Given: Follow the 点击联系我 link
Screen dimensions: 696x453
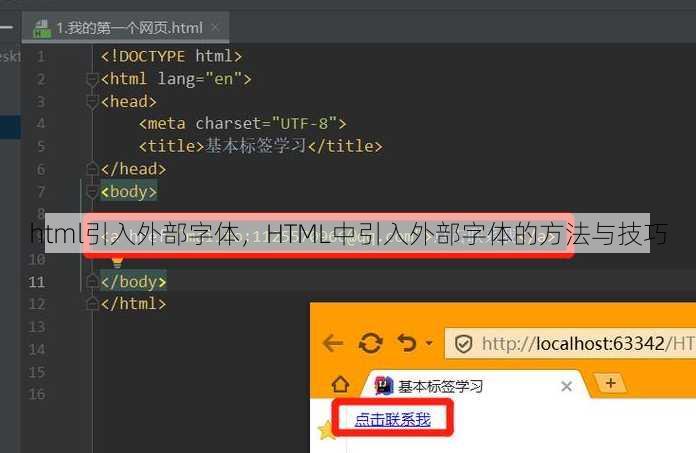Looking at the screenshot, I should point(393,419).
